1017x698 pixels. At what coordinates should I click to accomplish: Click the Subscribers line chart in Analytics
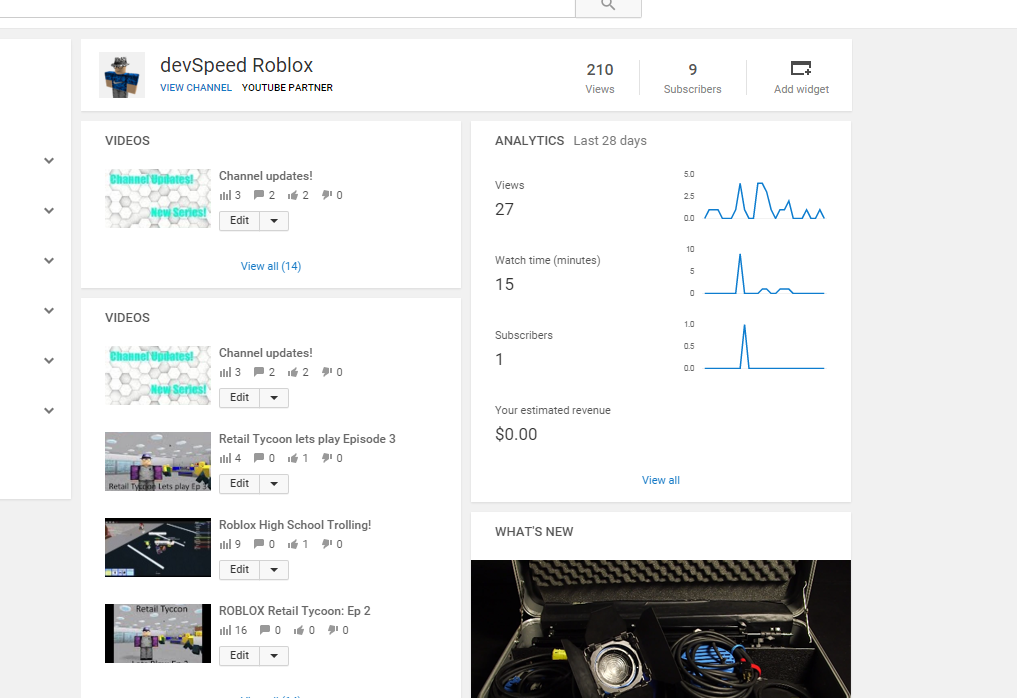click(764, 347)
